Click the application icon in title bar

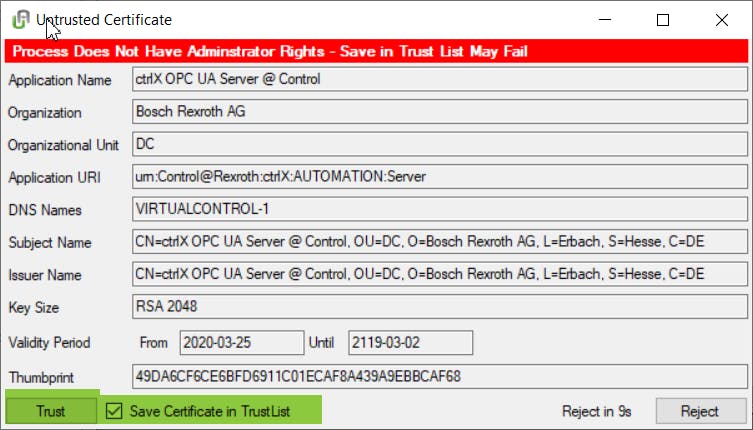click(21, 20)
